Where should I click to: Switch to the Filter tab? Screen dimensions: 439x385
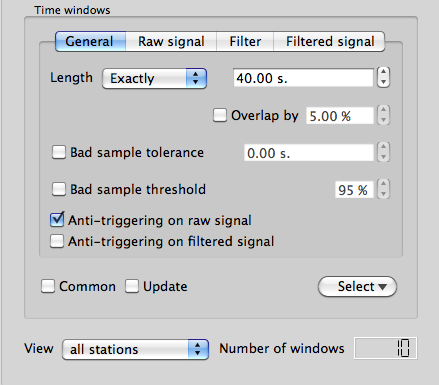245,42
